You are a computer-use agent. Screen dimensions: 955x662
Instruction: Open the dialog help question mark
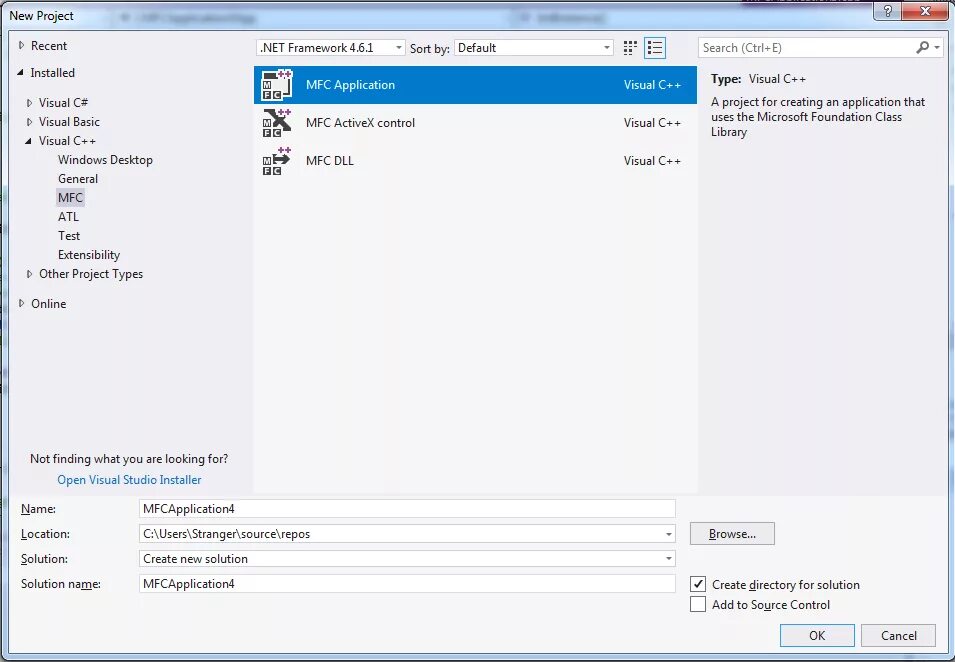[887, 11]
